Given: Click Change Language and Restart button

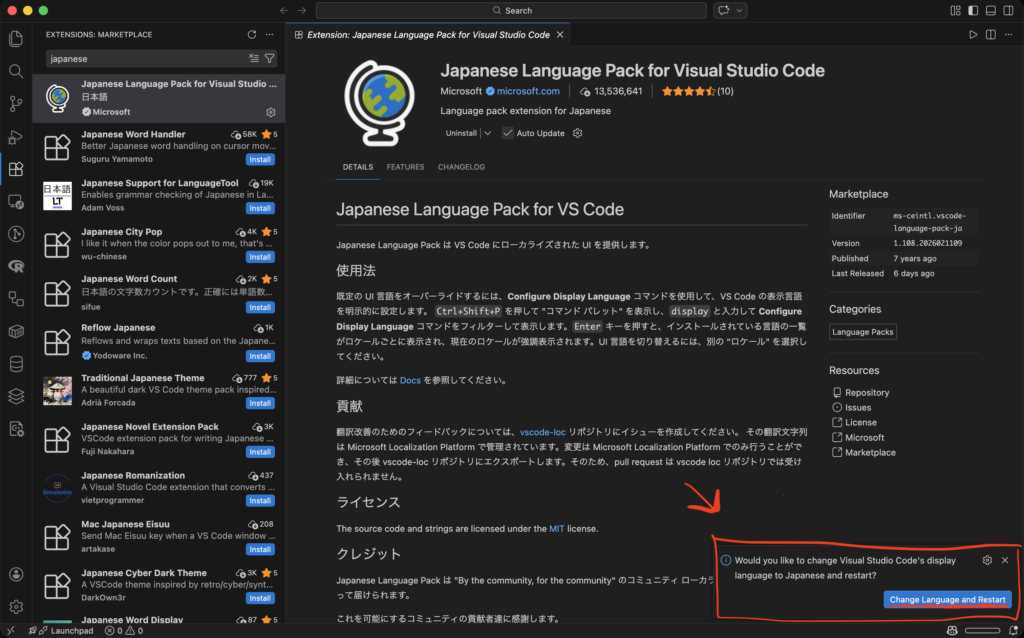Looking at the screenshot, I should (x=947, y=599).
